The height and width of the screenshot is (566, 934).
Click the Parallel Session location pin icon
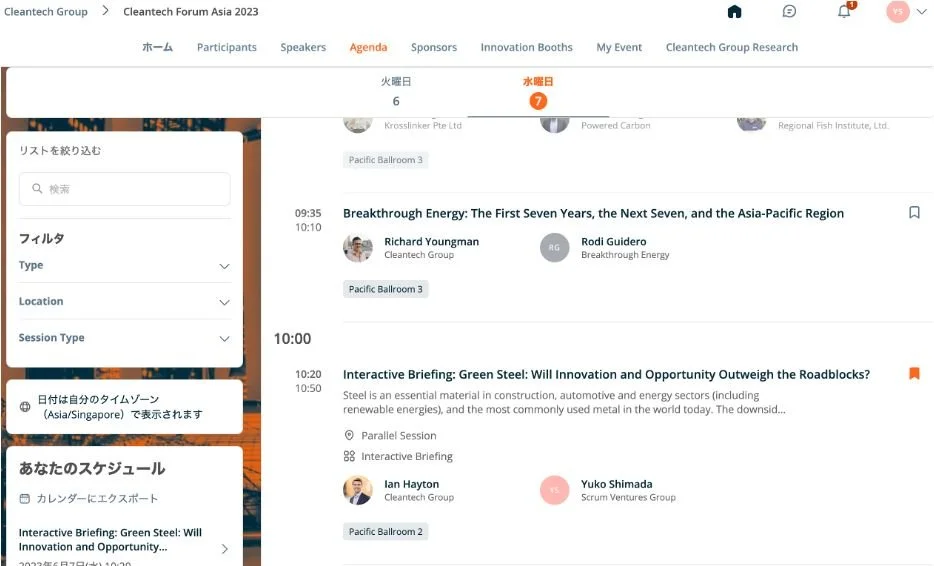[x=349, y=436]
